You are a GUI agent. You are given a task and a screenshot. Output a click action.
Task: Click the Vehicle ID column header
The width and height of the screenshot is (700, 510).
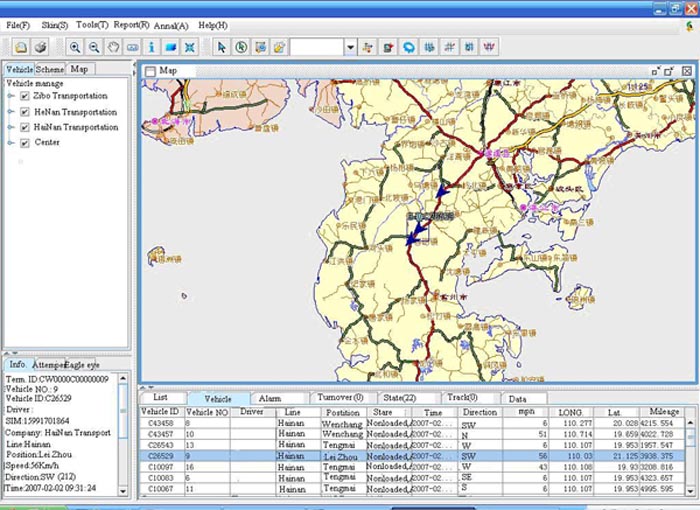(x=160, y=411)
